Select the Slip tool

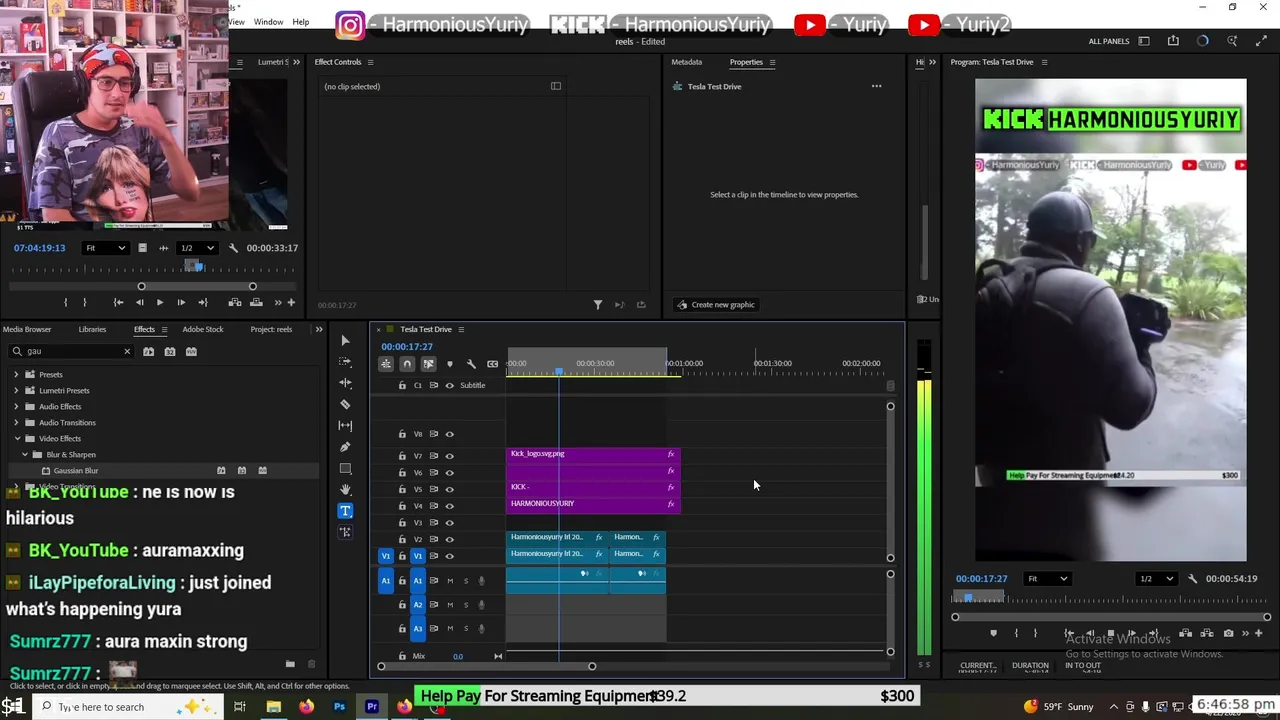(345, 426)
